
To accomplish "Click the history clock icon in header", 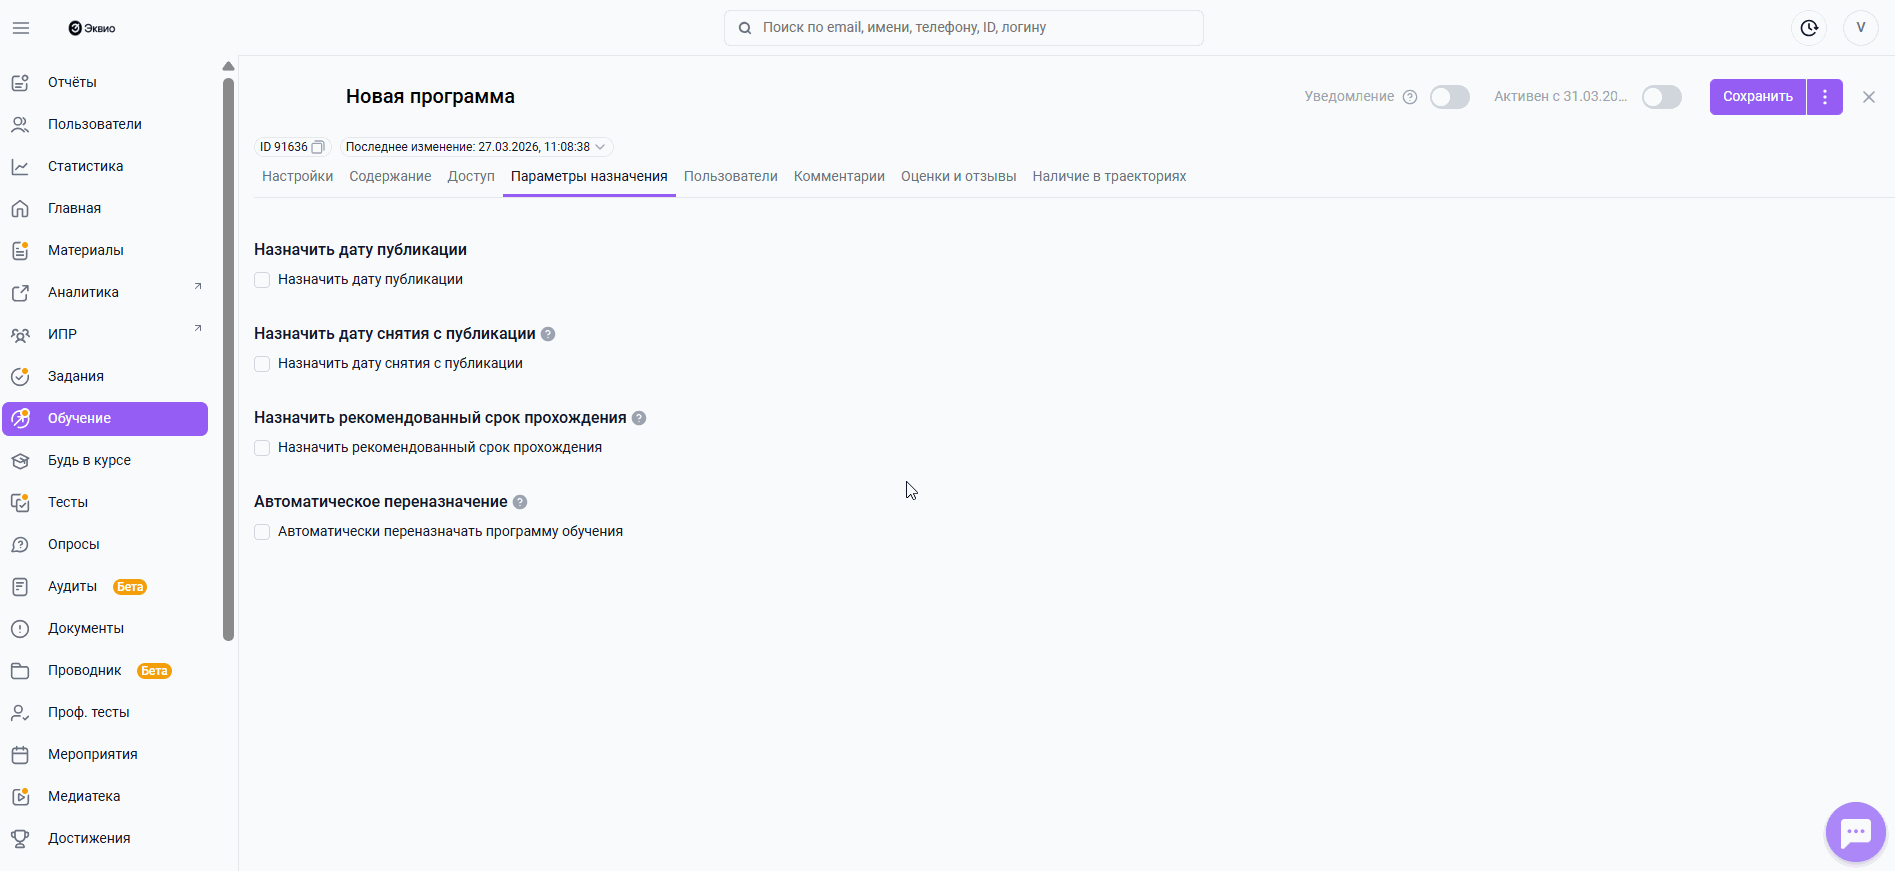I will (x=1809, y=28).
